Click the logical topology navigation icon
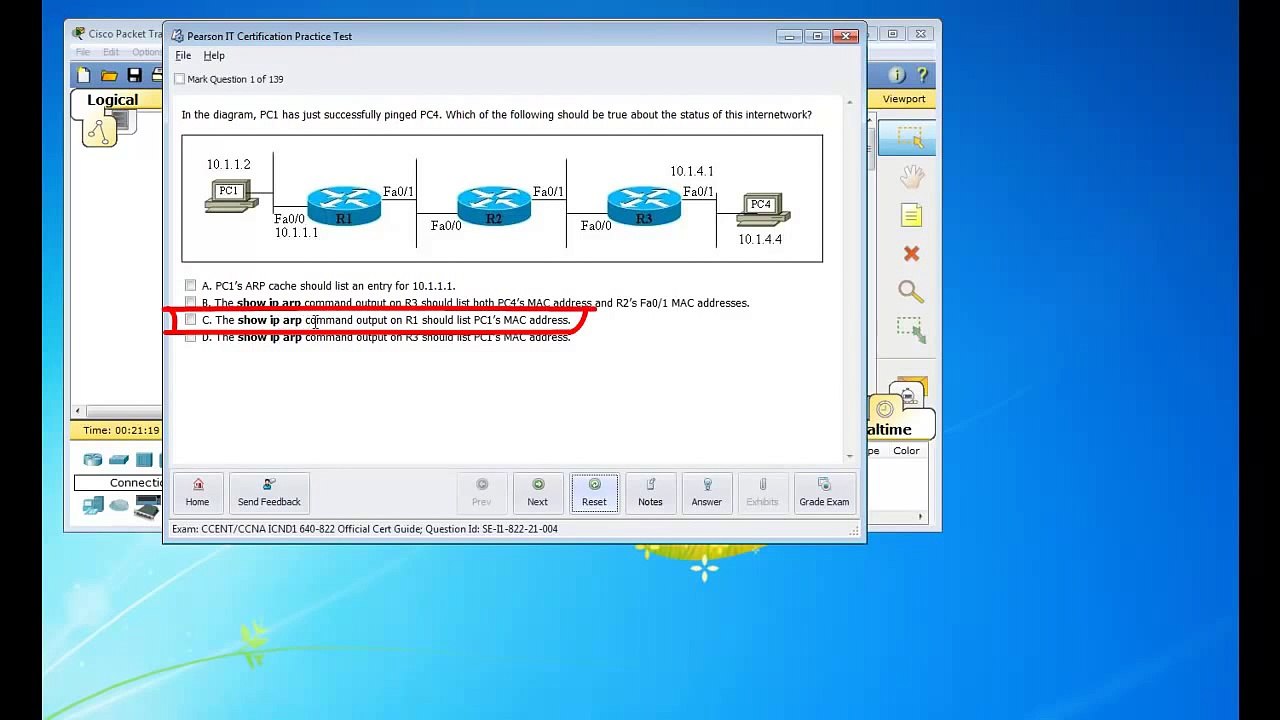This screenshot has height=720, width=1280. (99, 129)
